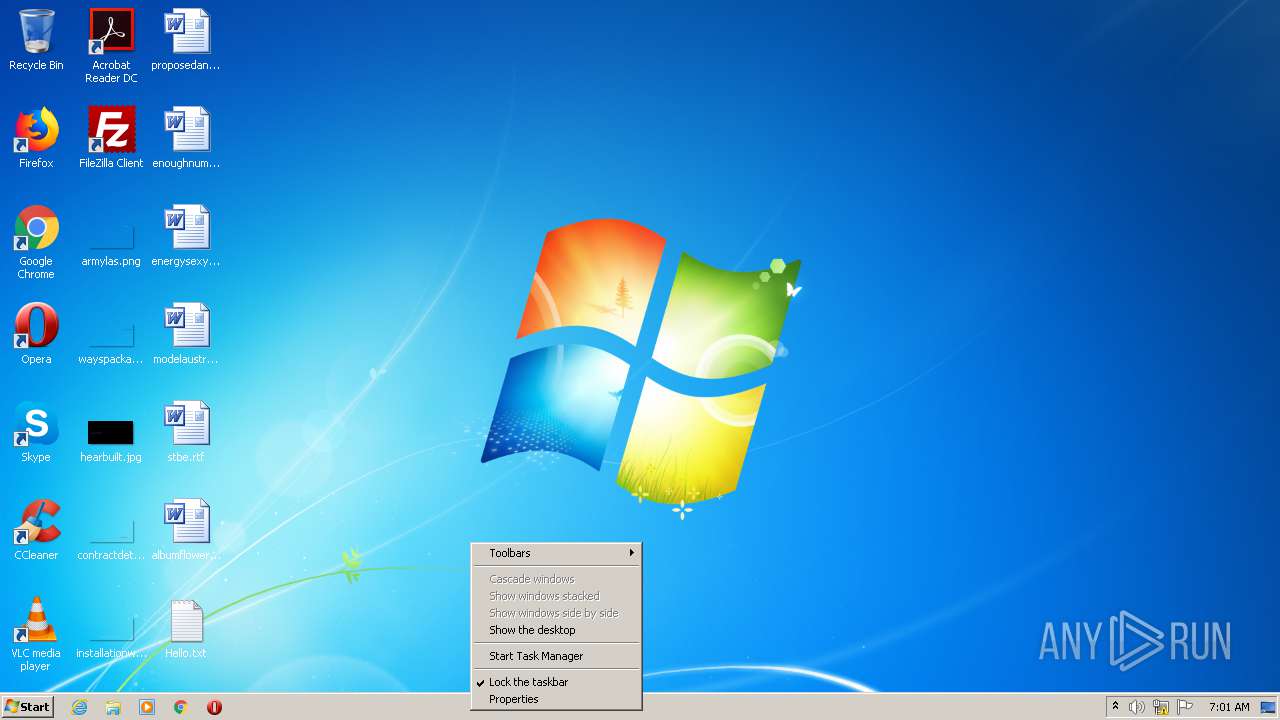Screen dimensions: 1280x720
Task: Select the Acrobat Reader DC shortcut
Action: coord(111,46)
